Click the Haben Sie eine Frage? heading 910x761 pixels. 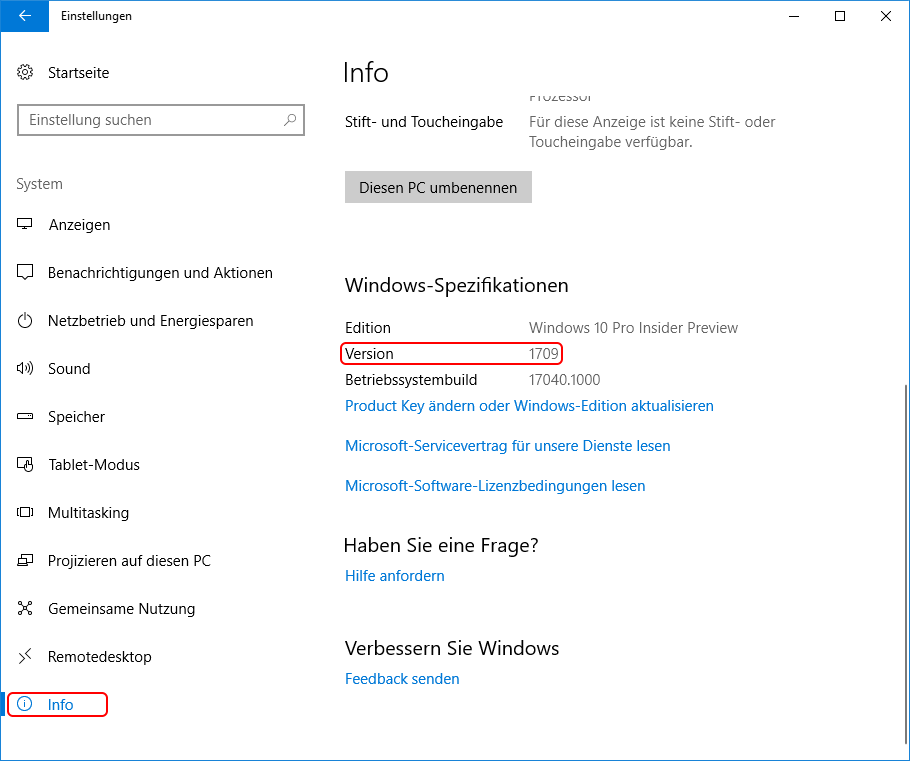pos(441,546)
